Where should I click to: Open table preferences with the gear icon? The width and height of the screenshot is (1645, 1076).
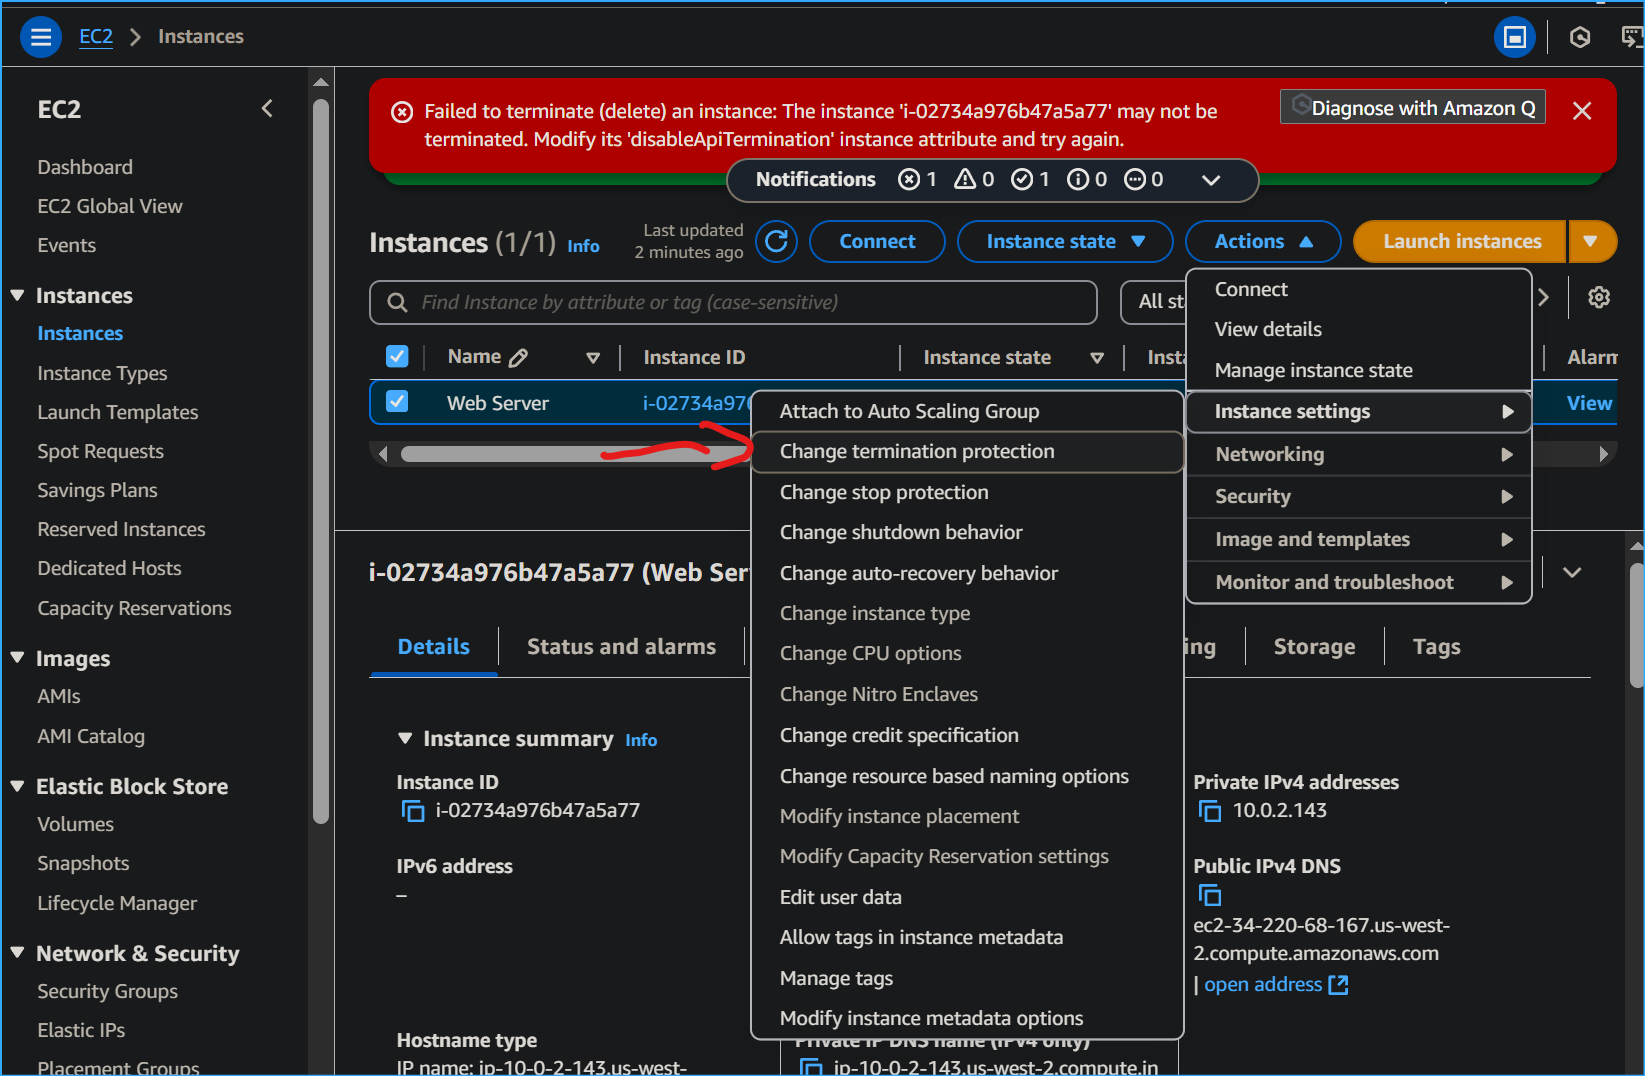[1598, 297]
